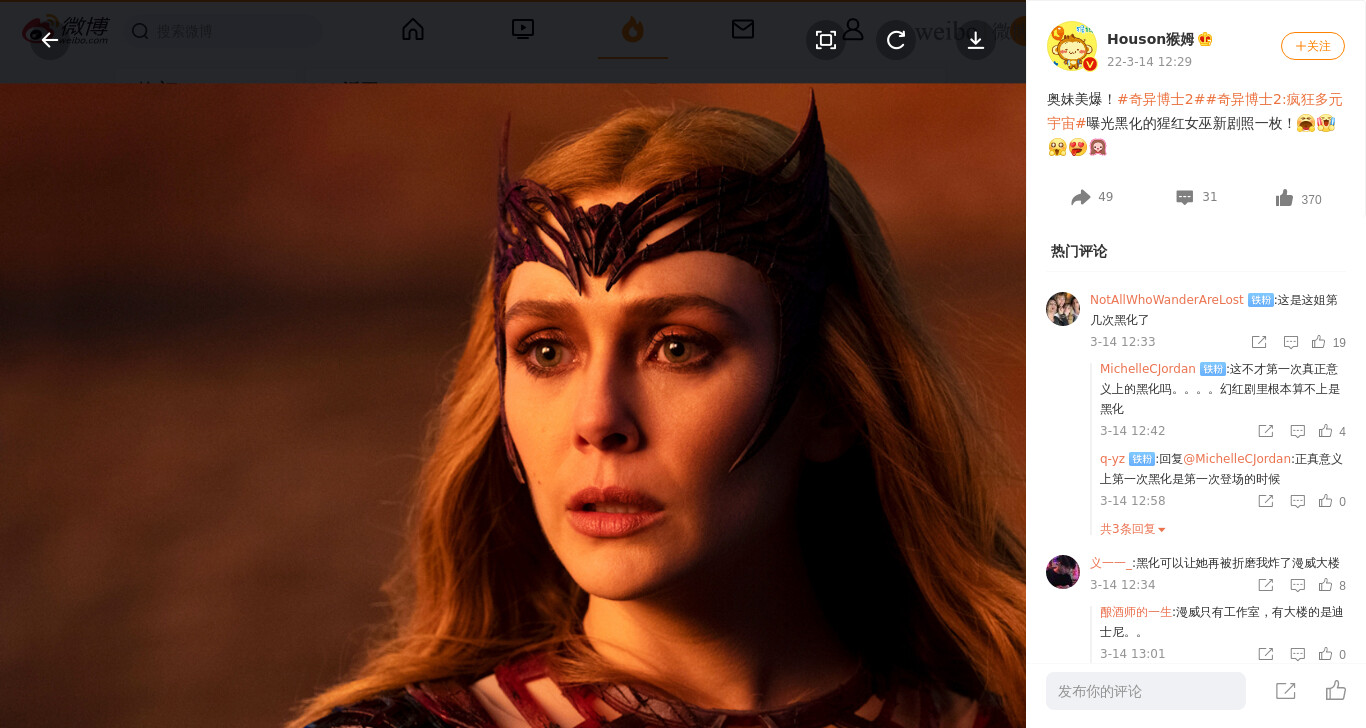The width and height of the screenshot is (1366, 728).
Task: Like NotAllWhoWanderAreLost comment with 19 likes
Action: tap(1328, 342)
